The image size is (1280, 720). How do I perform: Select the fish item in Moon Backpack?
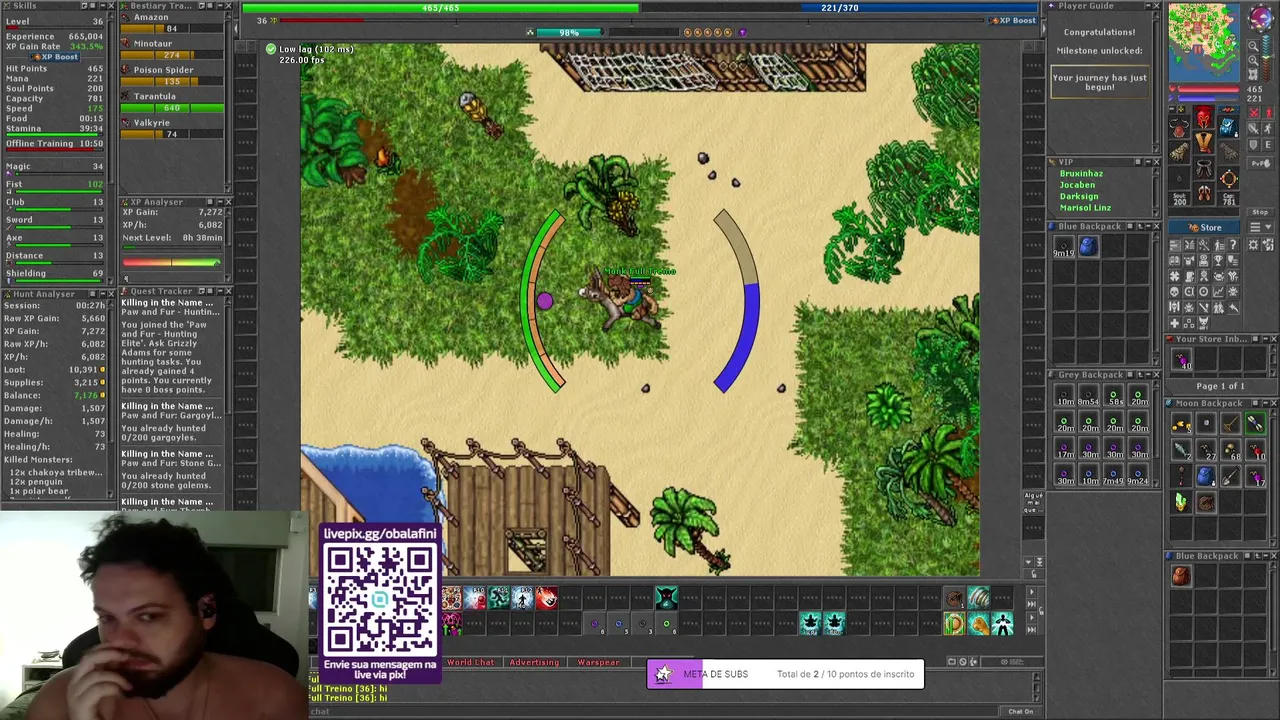tap(1181, 449)
